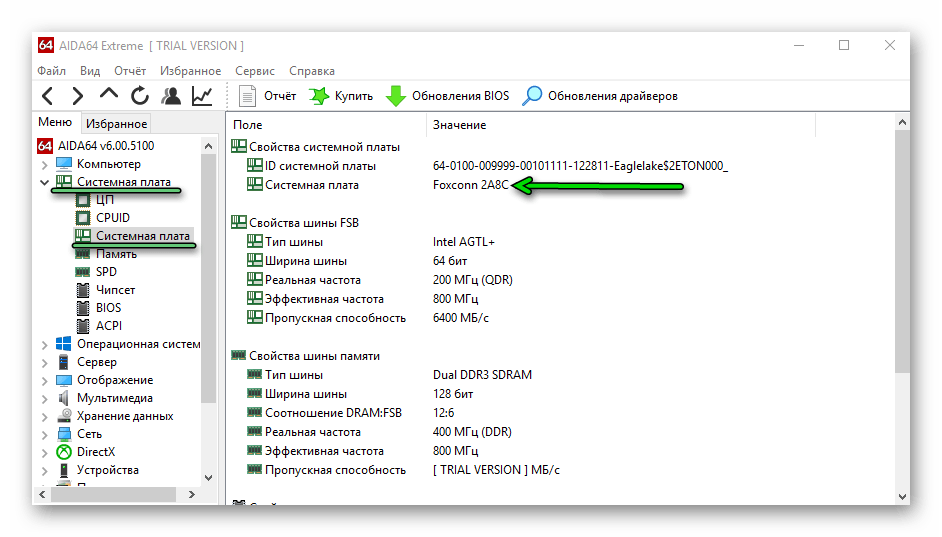Select CPUID in the tree

coord(112,217)
